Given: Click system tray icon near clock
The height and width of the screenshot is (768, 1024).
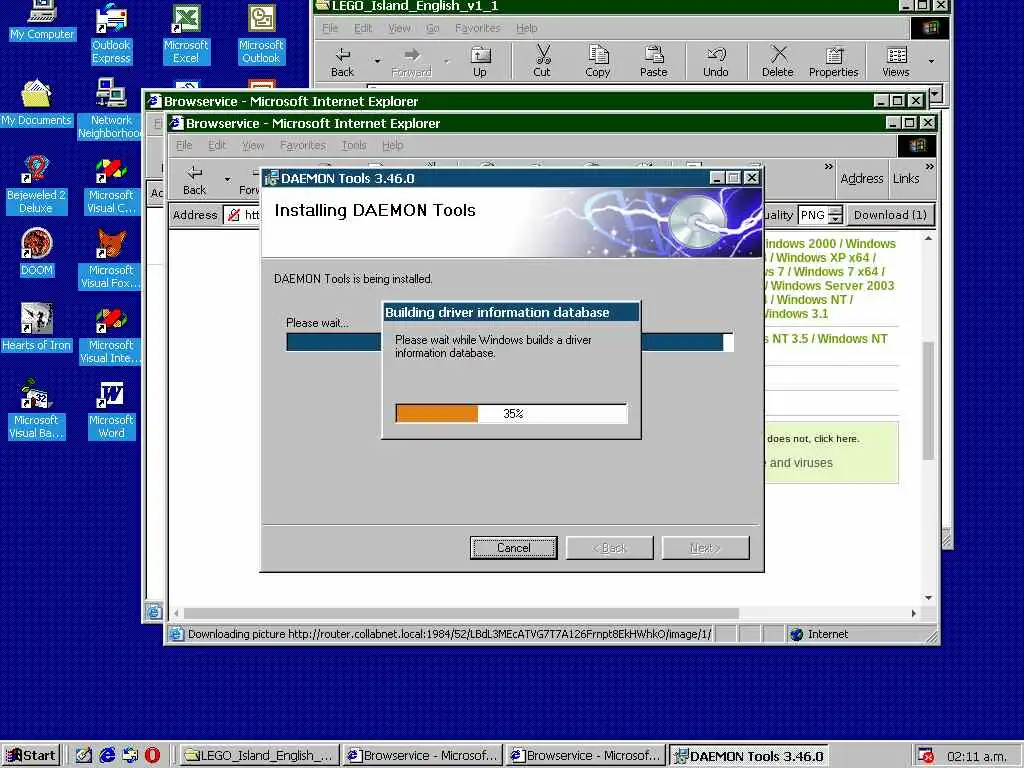Looking at the screenshot, I should click(926, 756).
